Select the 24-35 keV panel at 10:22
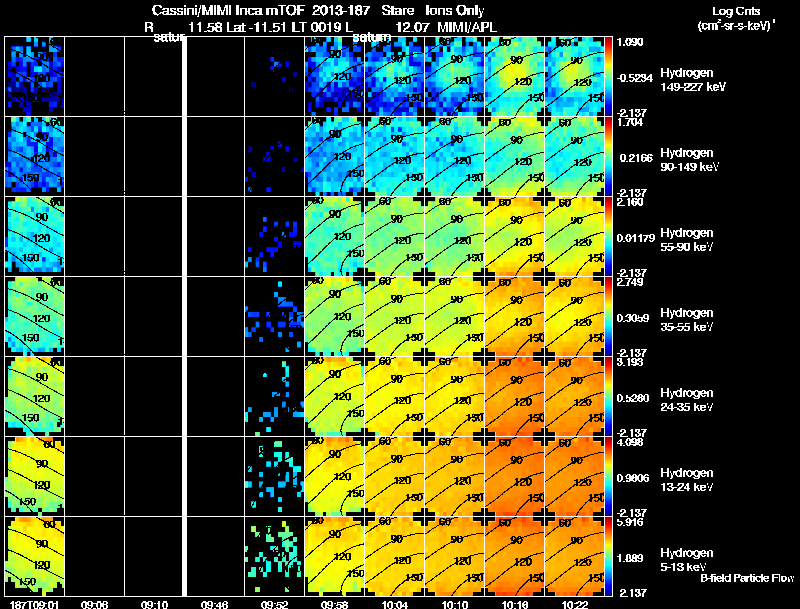The width and height of the screenshot is (800, 609). [x=574, y=396]
